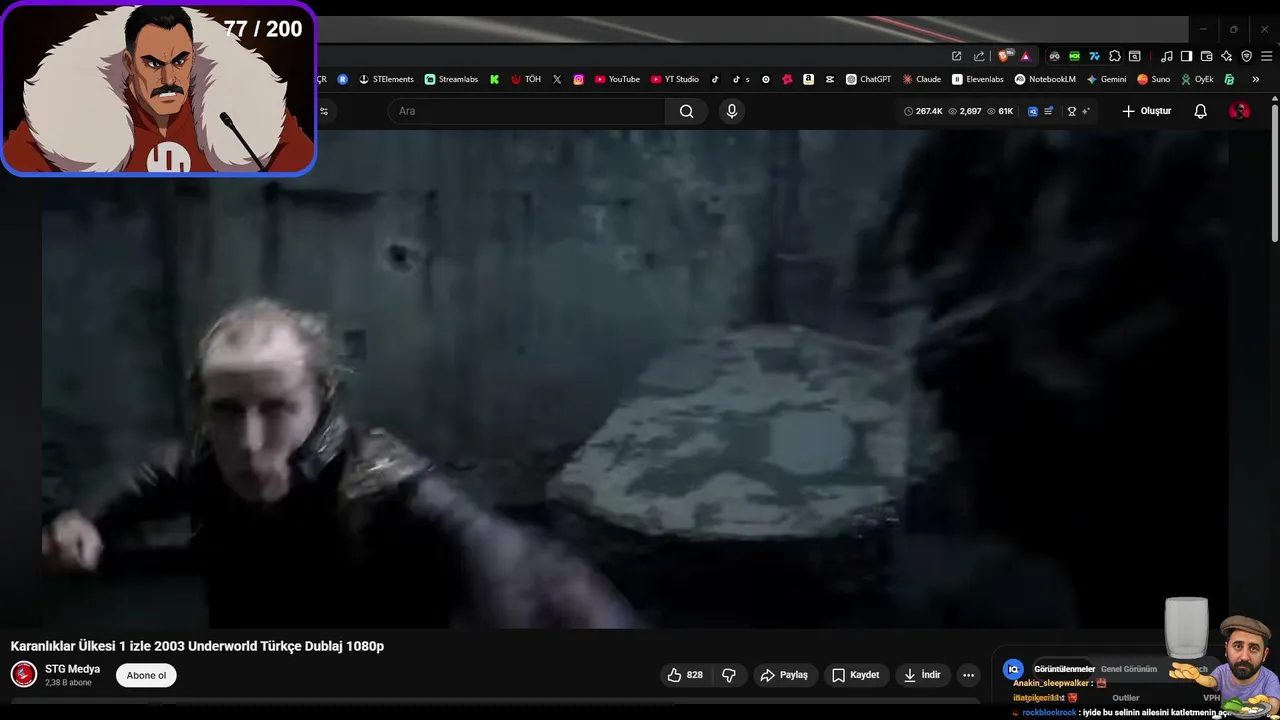Open the STG Medya channel name
The width and height of the screenshot is (1280, 720).
coord(72,669)
